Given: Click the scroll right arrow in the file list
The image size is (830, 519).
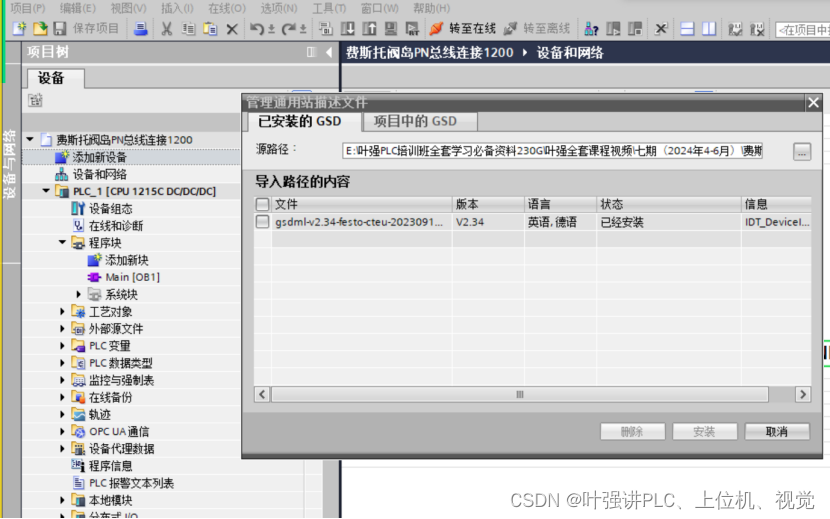Looking at the screenshot, I should coord(803,394).
